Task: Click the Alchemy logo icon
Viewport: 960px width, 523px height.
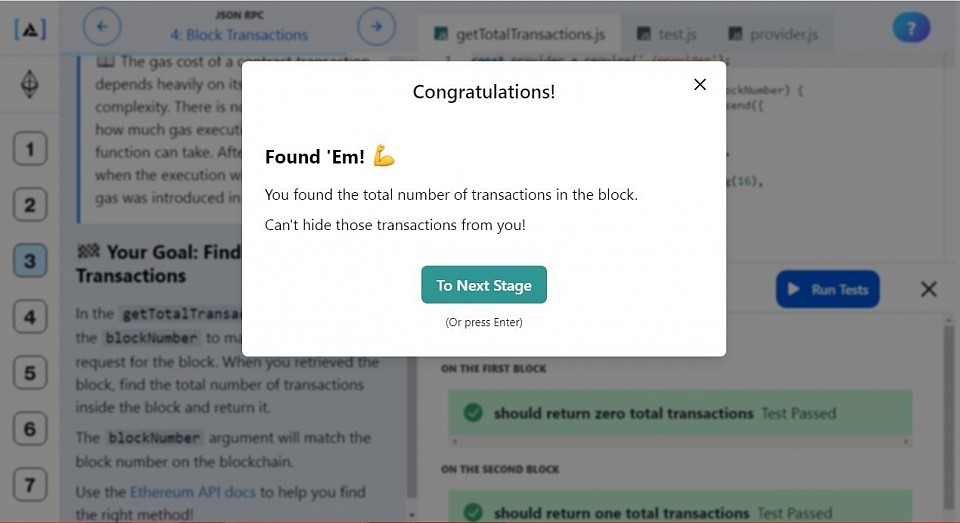Action: (x=29, y=29)
